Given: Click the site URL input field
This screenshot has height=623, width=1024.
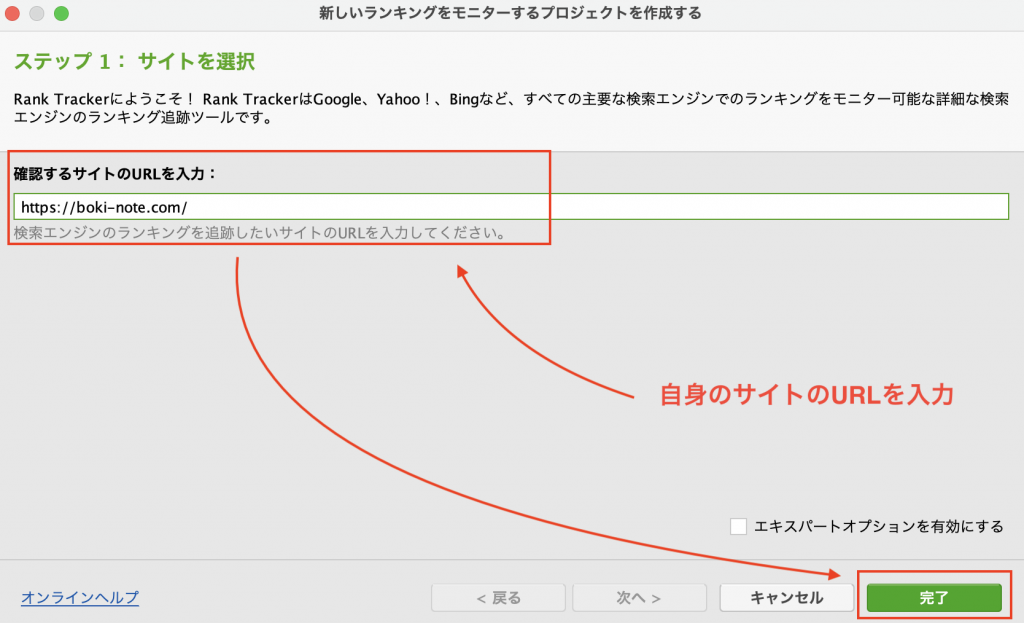Looking at the screenshot, I should click(511, 207).
